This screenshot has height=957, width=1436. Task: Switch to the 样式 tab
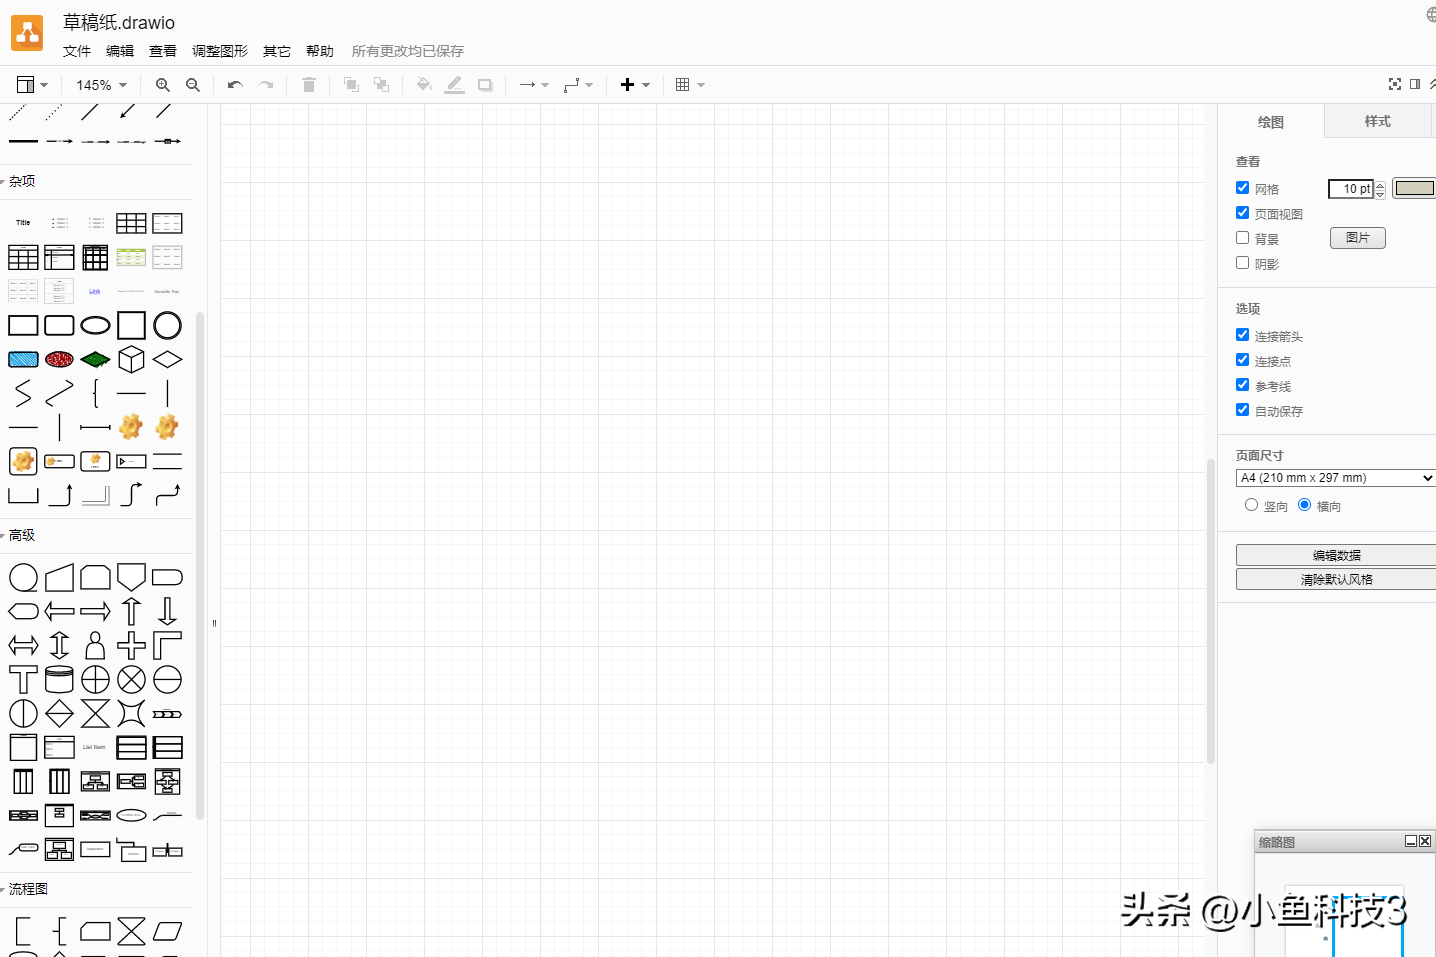click(x=1377, y=121)
